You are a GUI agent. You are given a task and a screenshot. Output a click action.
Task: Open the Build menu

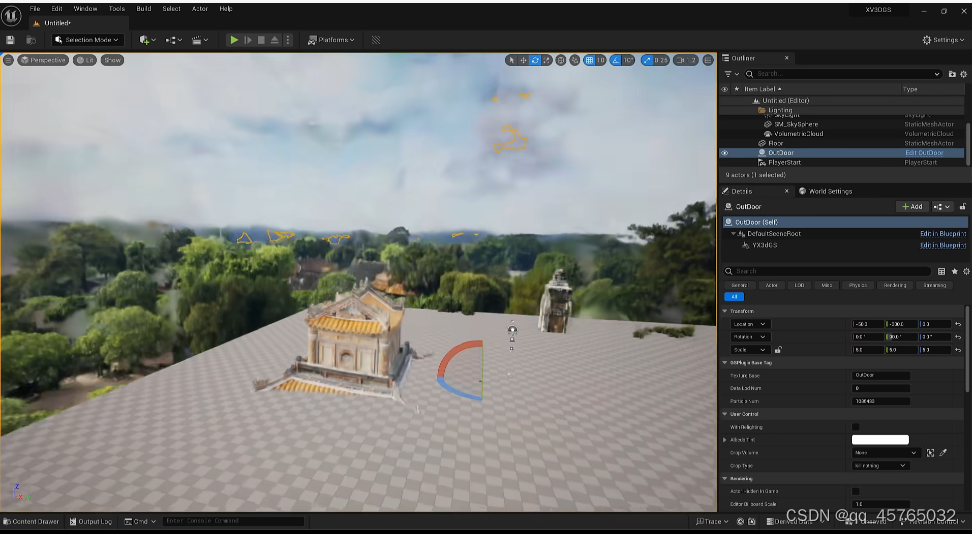coord(144,9)
